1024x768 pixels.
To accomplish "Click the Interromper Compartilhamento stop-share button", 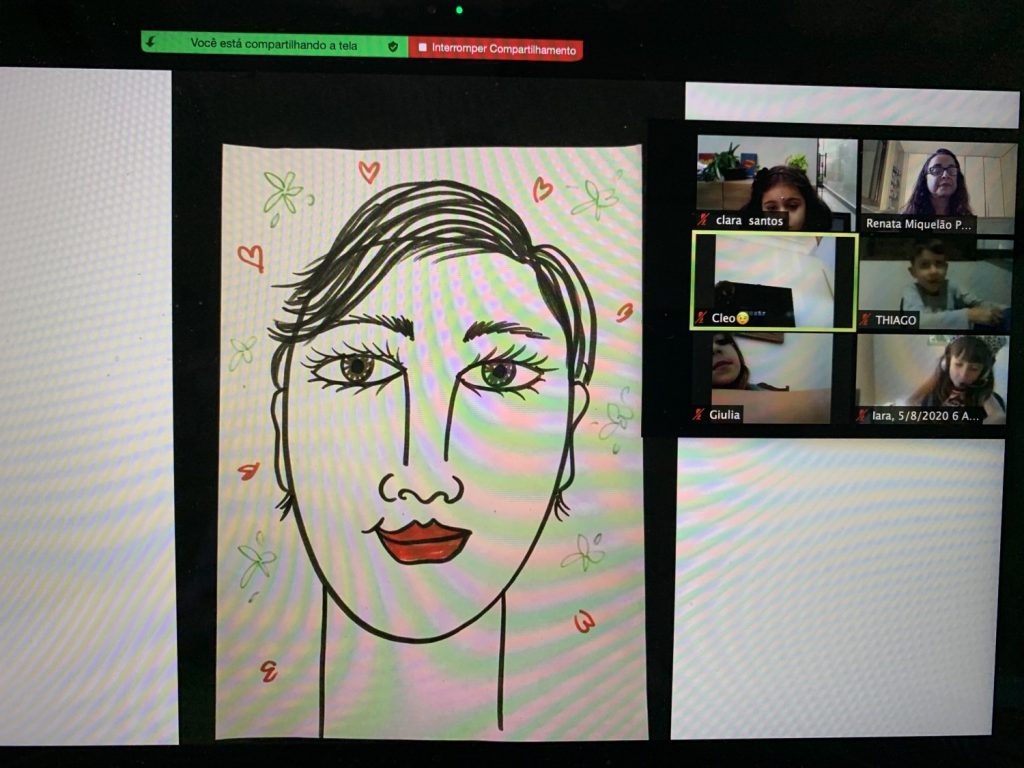I will pyautogui.click(x=496, y=48).
